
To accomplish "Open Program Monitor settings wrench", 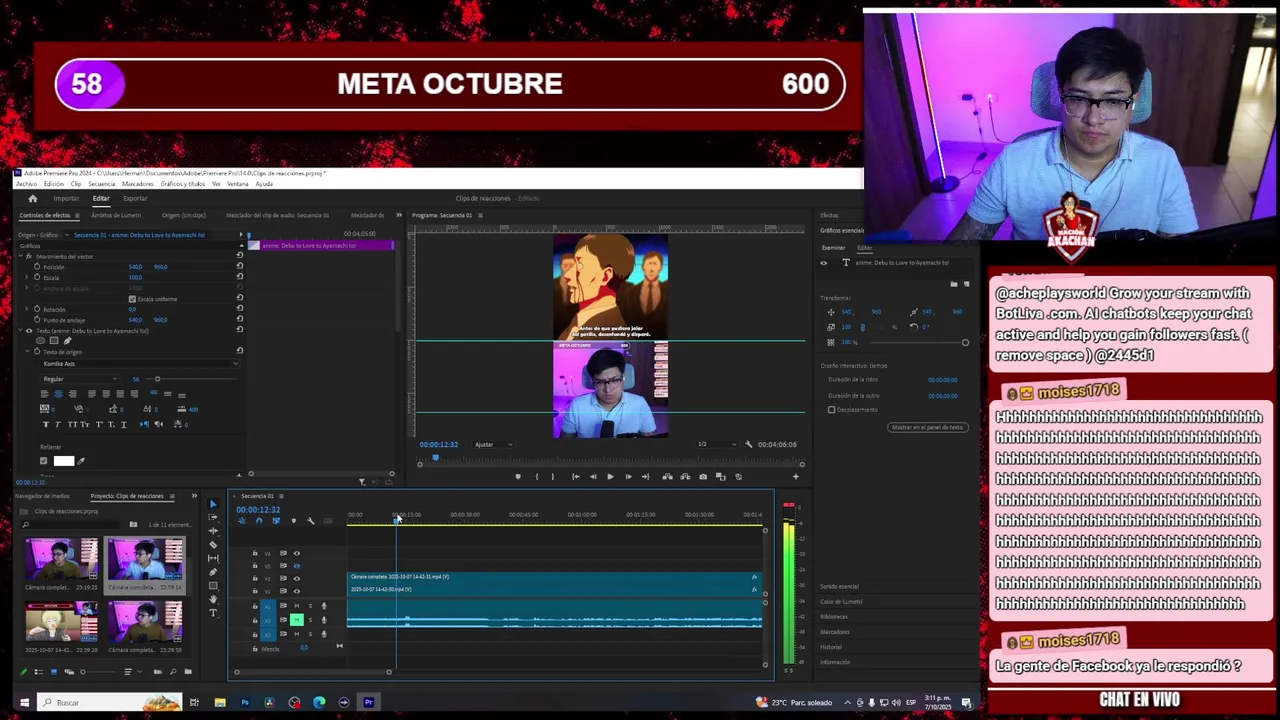I will pos(748,444).
